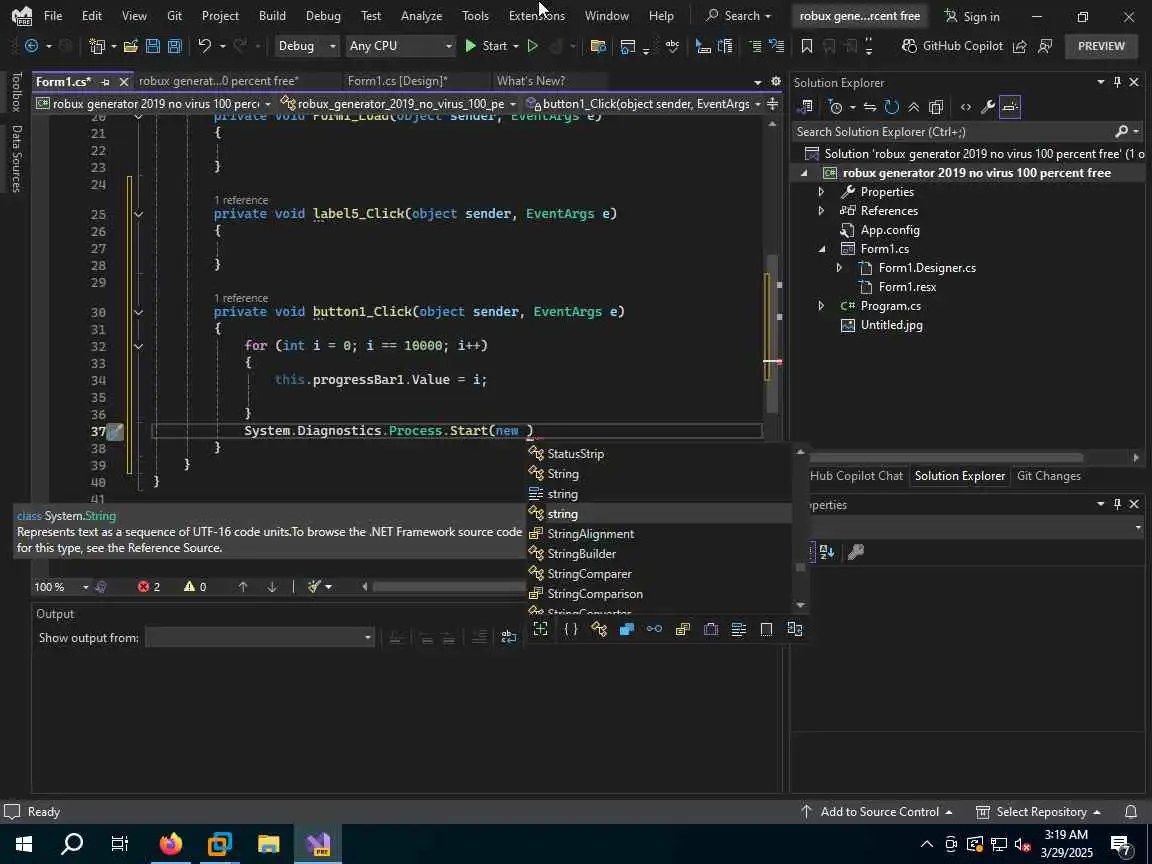
Task: Open the Debug configuration dropdown
Action: 306,46
